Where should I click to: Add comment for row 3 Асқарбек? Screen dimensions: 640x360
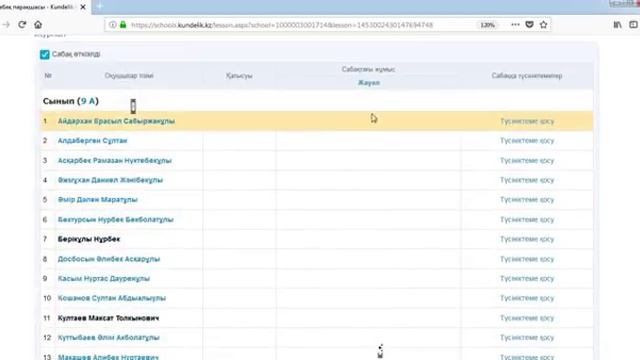(x=527, y=160)
